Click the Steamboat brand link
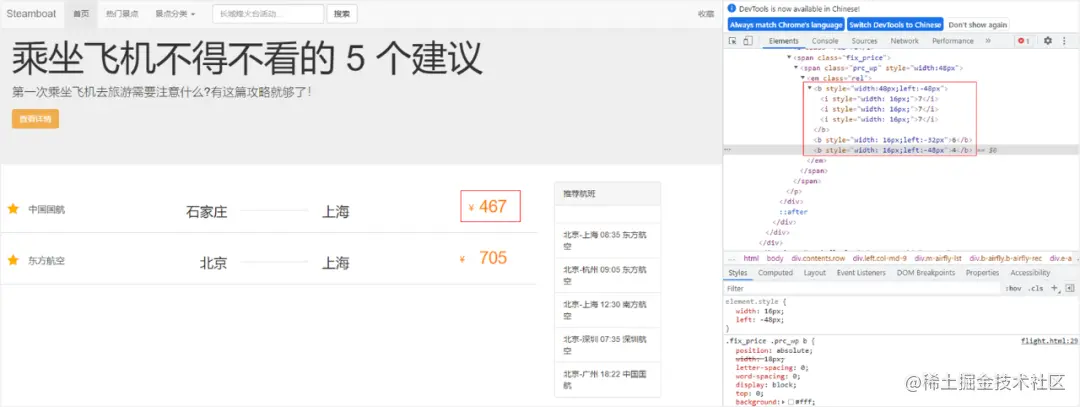This screenshot has height=407, width=1080. tap(30, 14)
